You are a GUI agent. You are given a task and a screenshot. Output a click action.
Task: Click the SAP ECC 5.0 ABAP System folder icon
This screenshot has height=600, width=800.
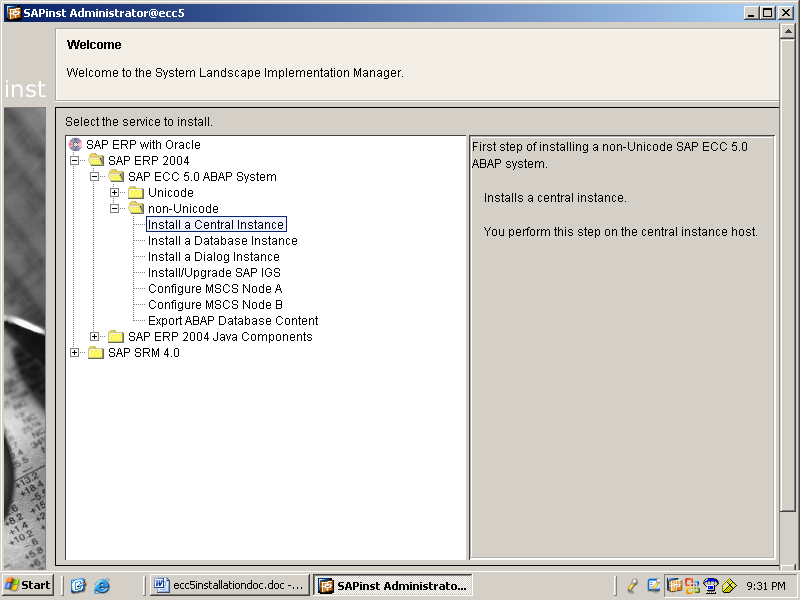click(116, 176)
